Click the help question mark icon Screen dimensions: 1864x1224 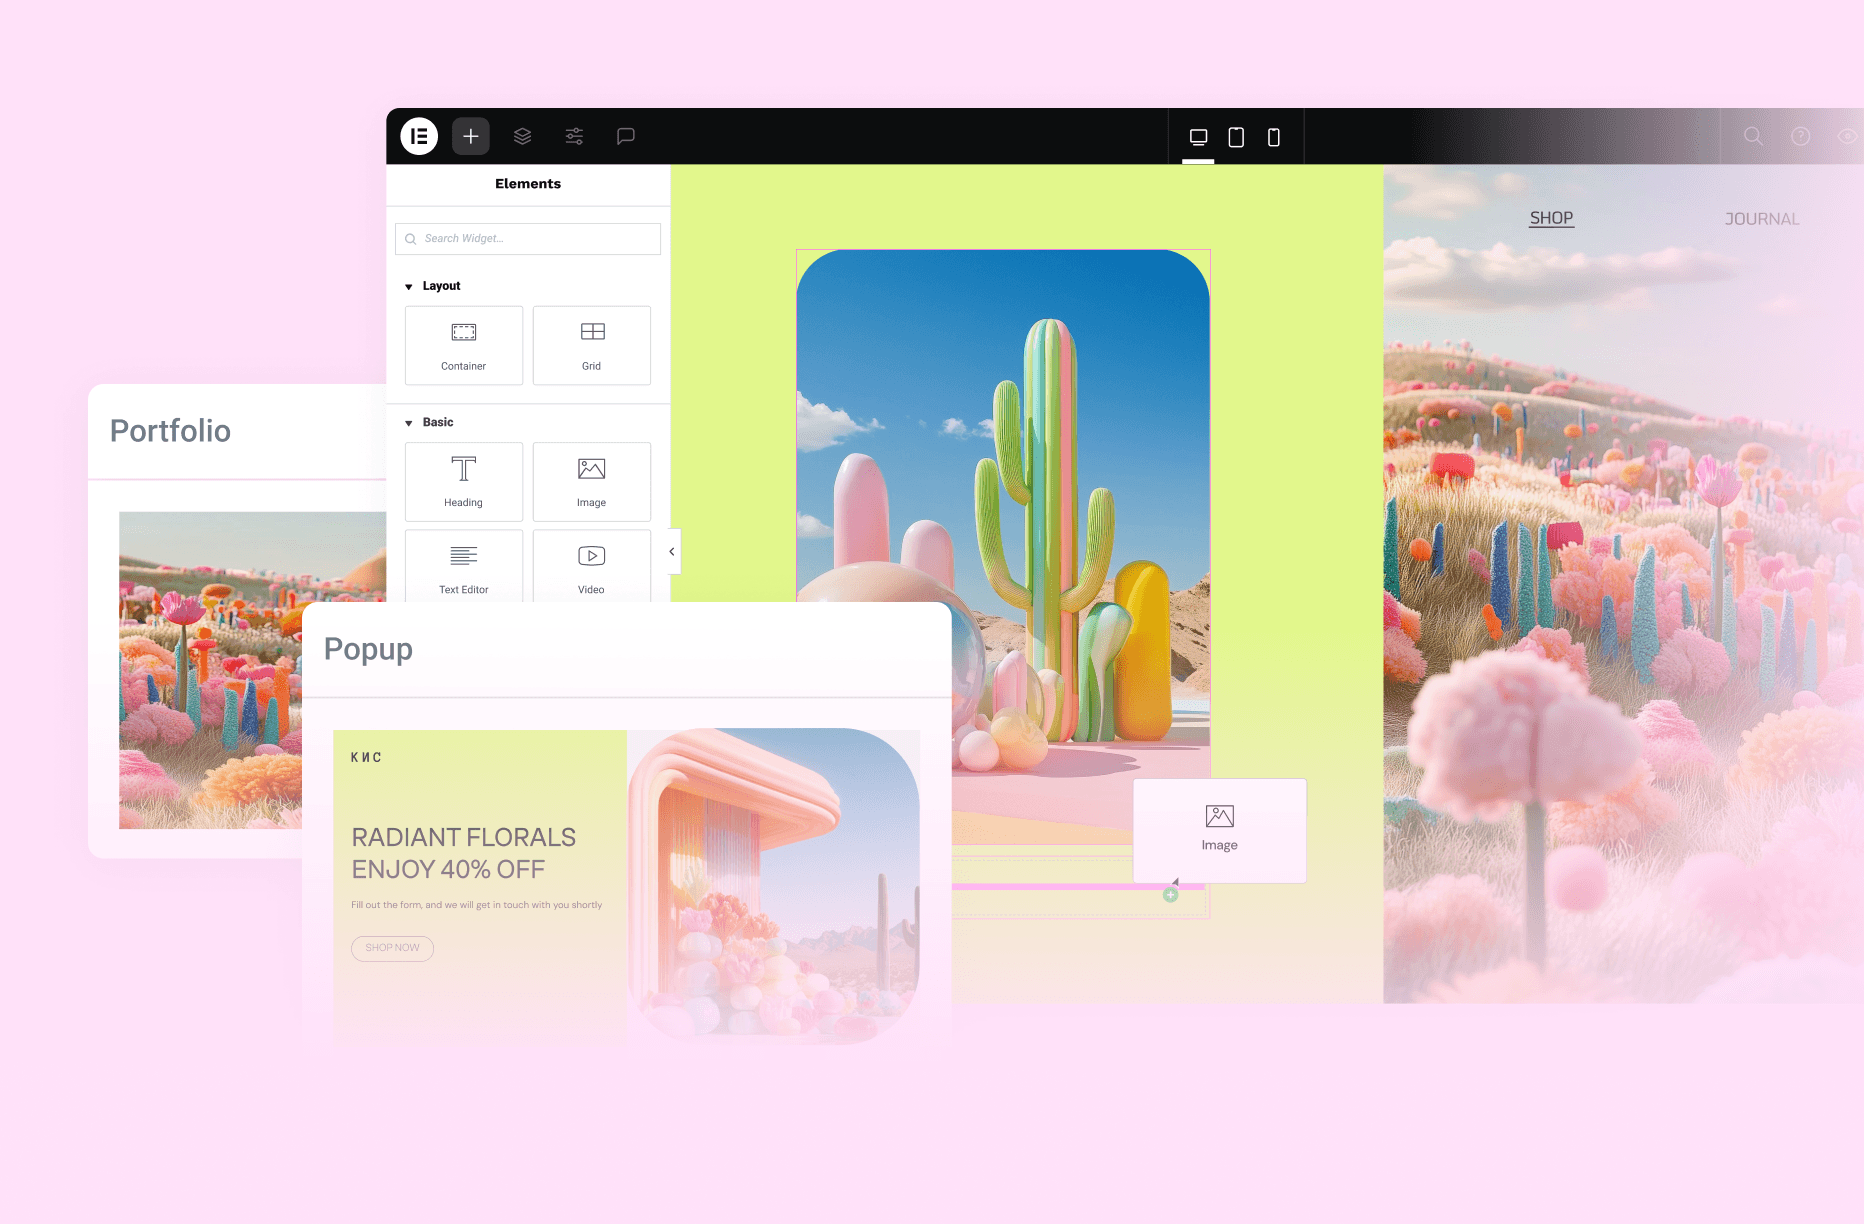tap(1800, 136)
